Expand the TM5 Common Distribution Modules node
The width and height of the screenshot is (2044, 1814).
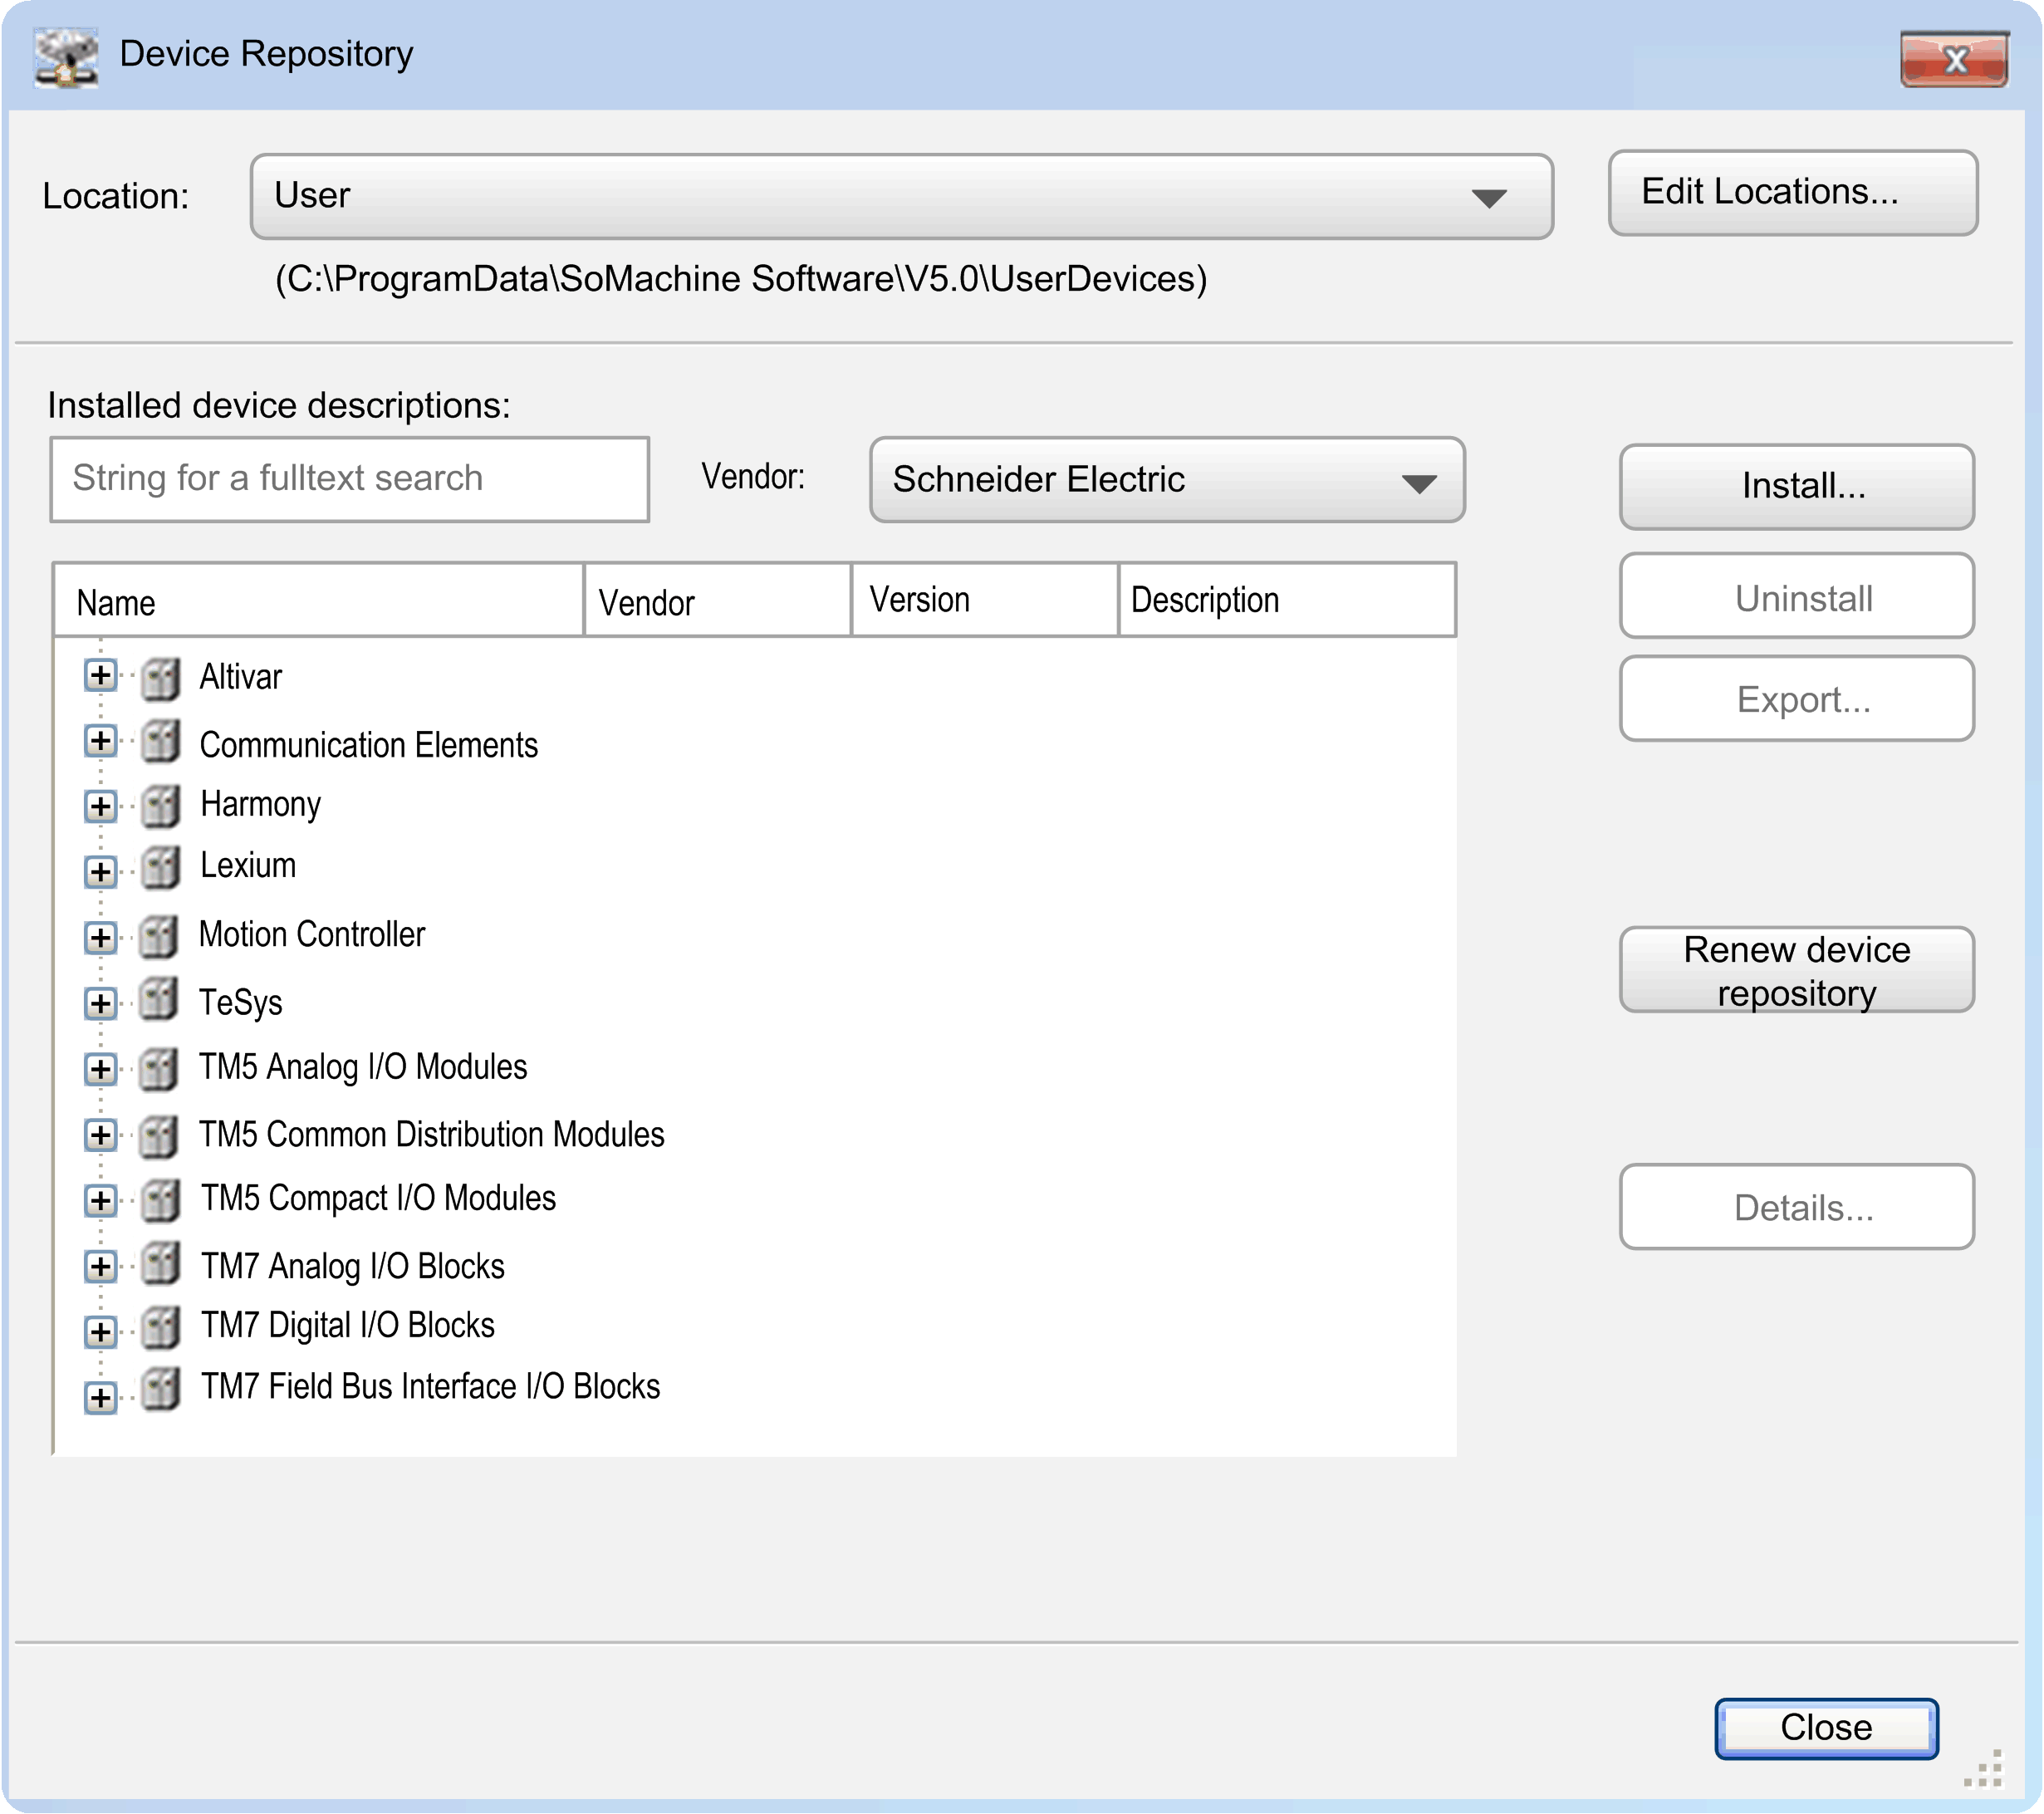(100, 1135)
